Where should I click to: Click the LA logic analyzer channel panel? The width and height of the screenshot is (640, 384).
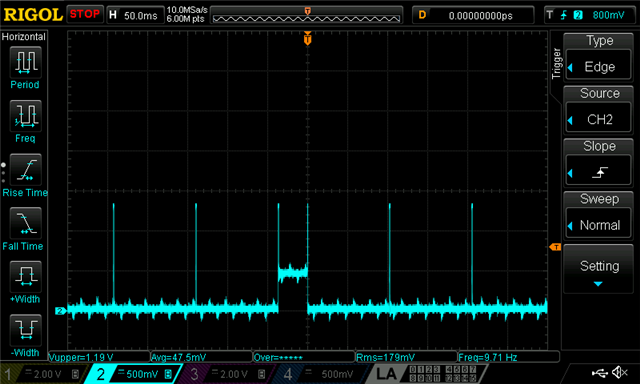(x=427, y=374)
